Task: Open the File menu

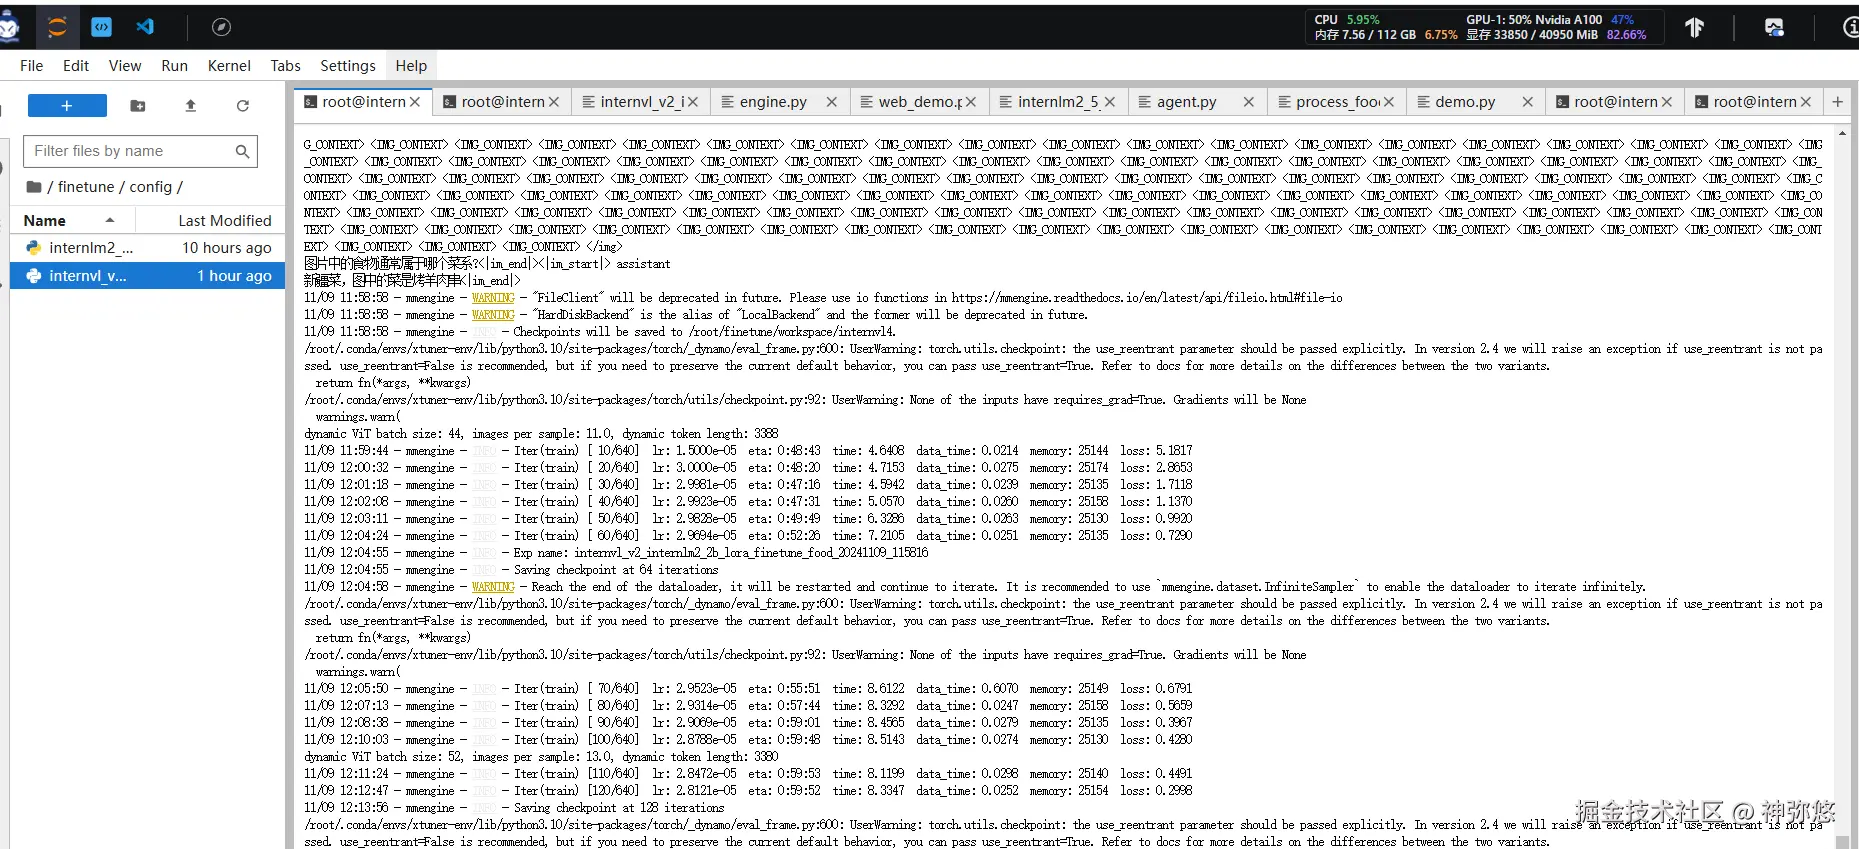Action: (32, 66)
